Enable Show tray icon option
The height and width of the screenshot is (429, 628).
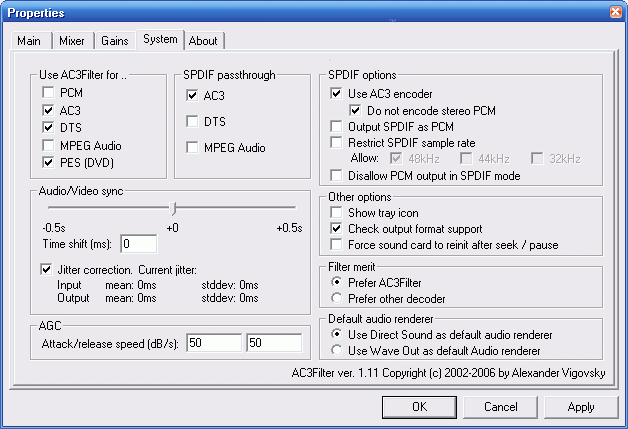click(337, 213)
